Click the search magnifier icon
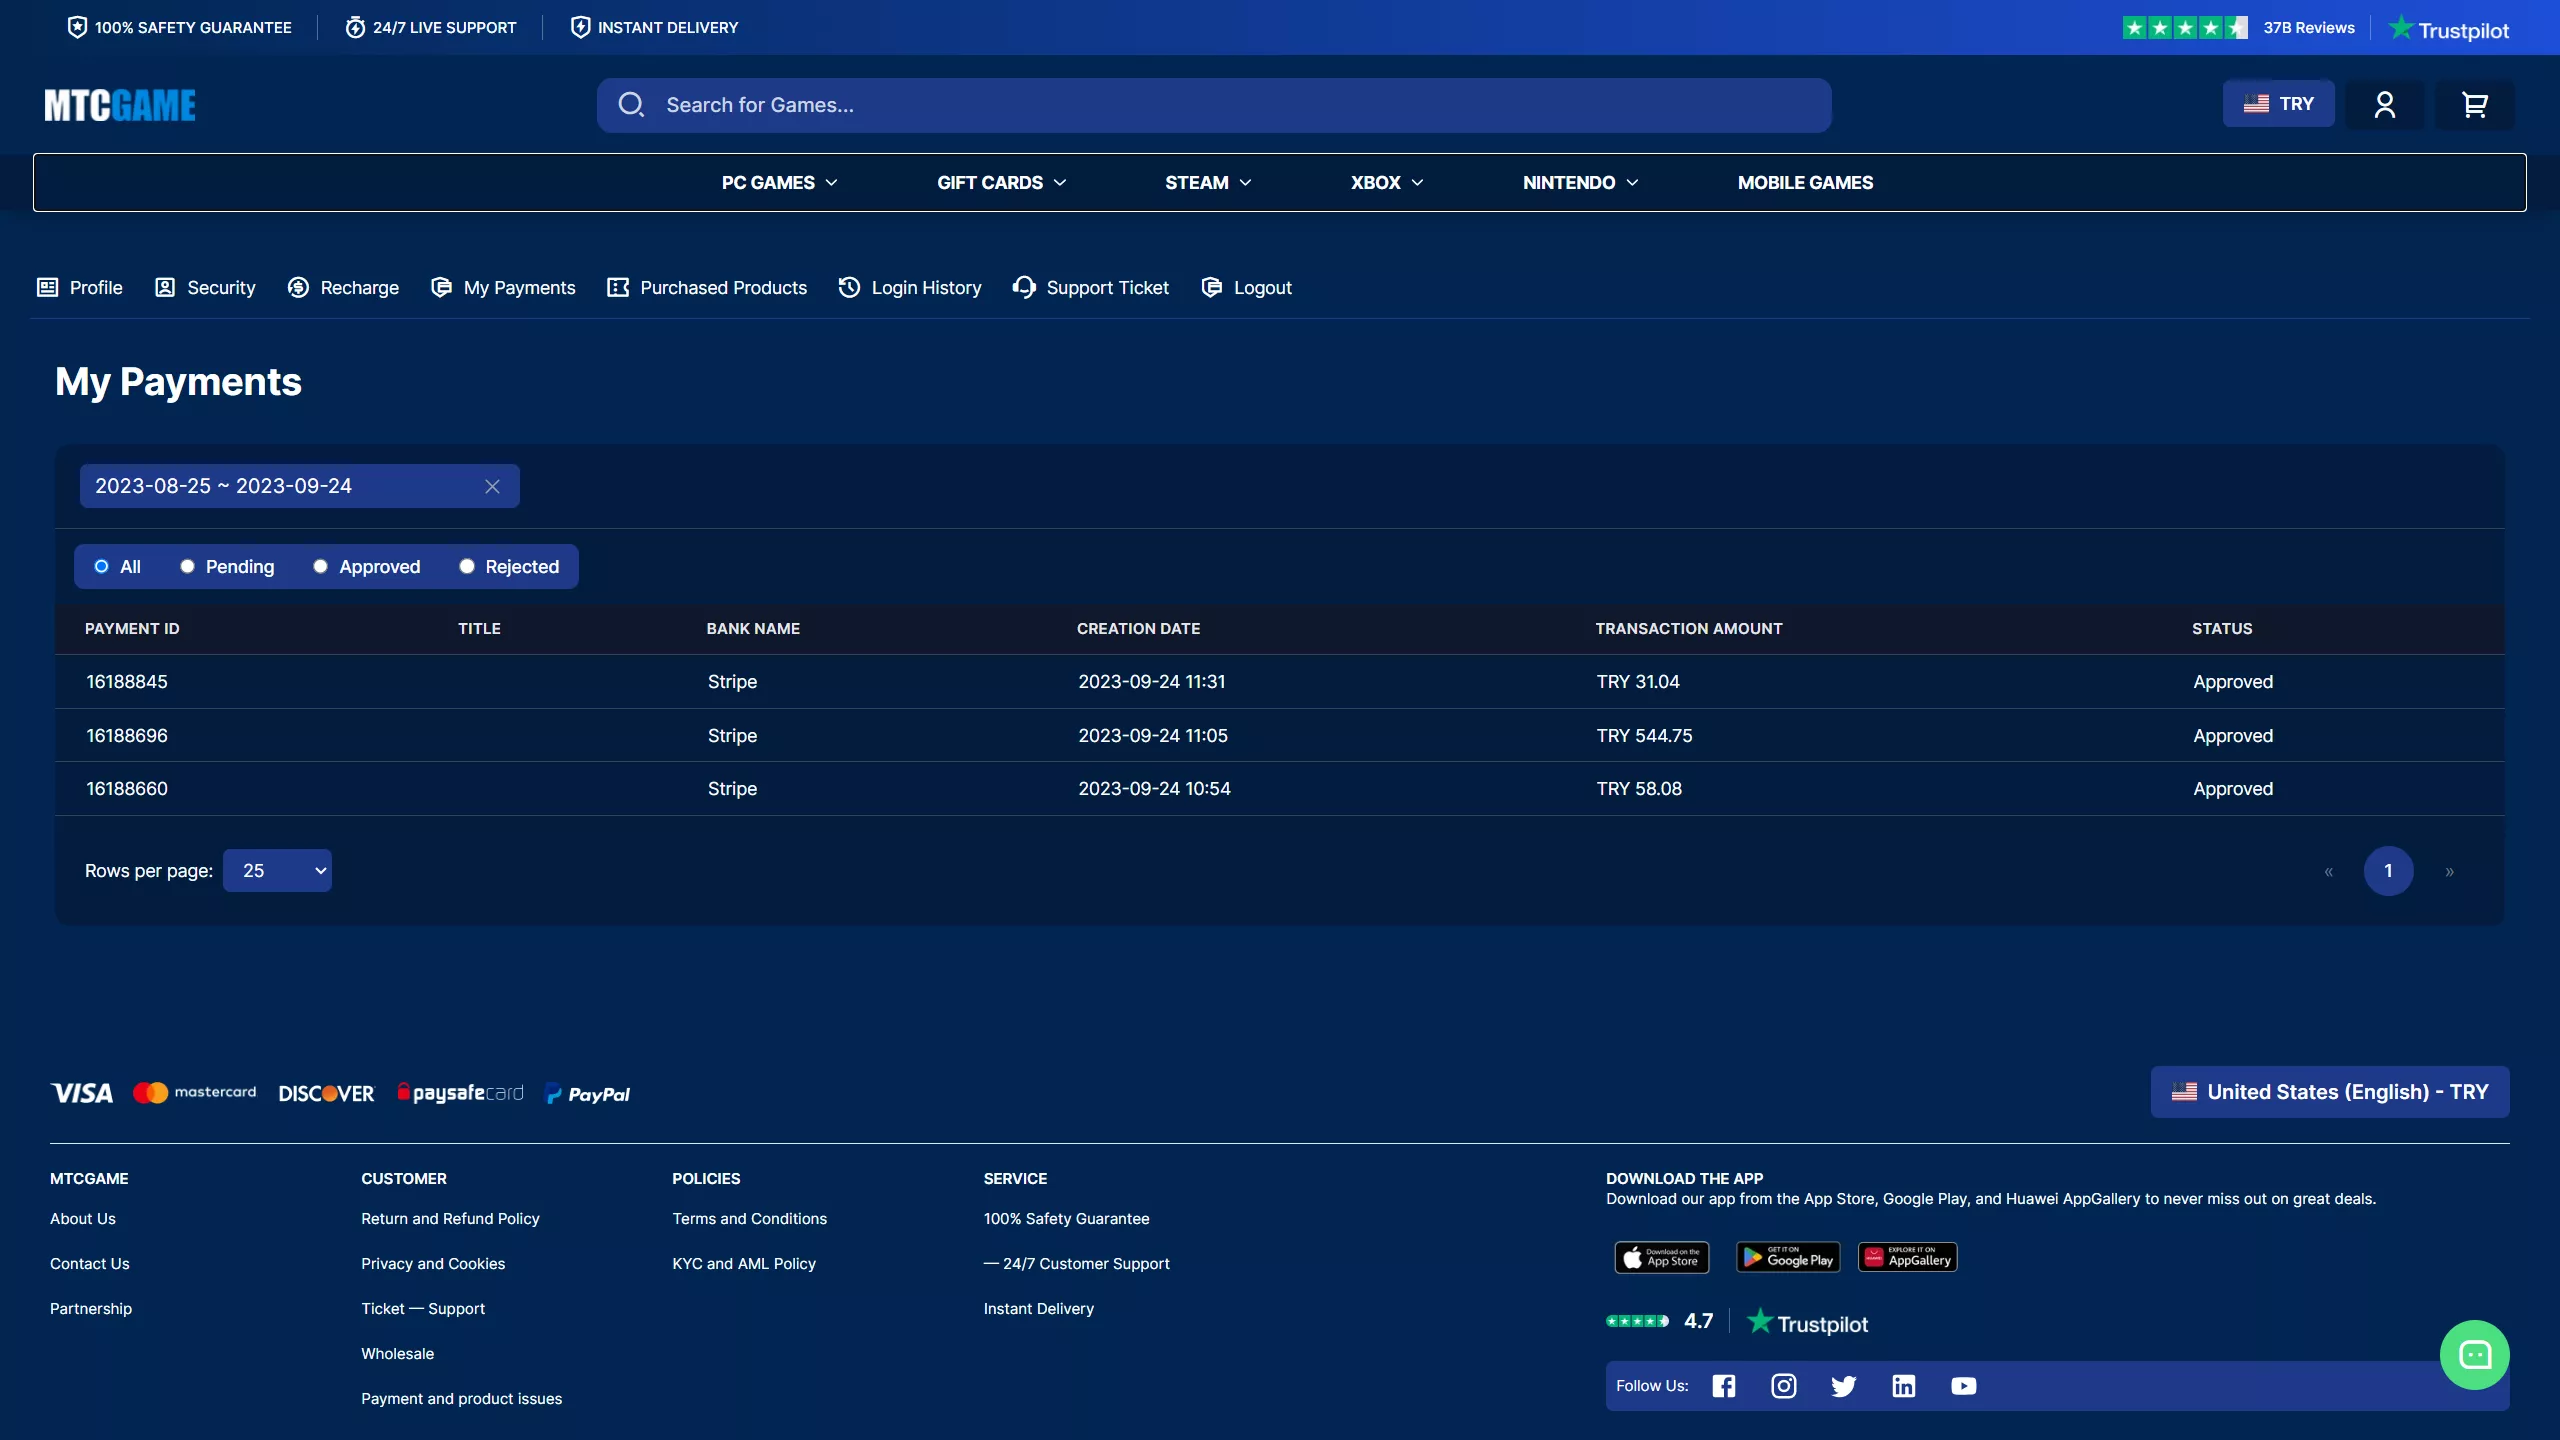 631,105
